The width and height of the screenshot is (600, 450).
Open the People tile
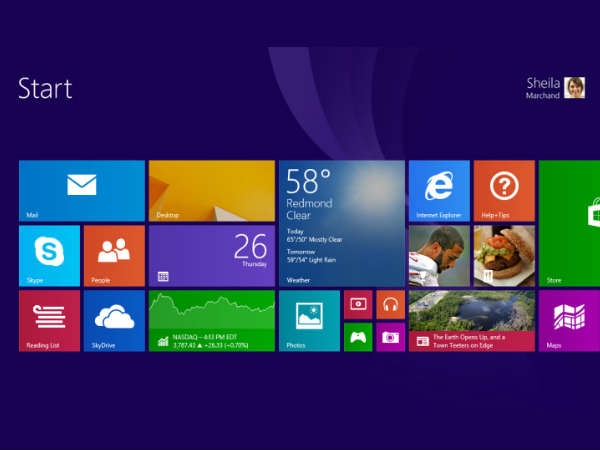(114, 256)
